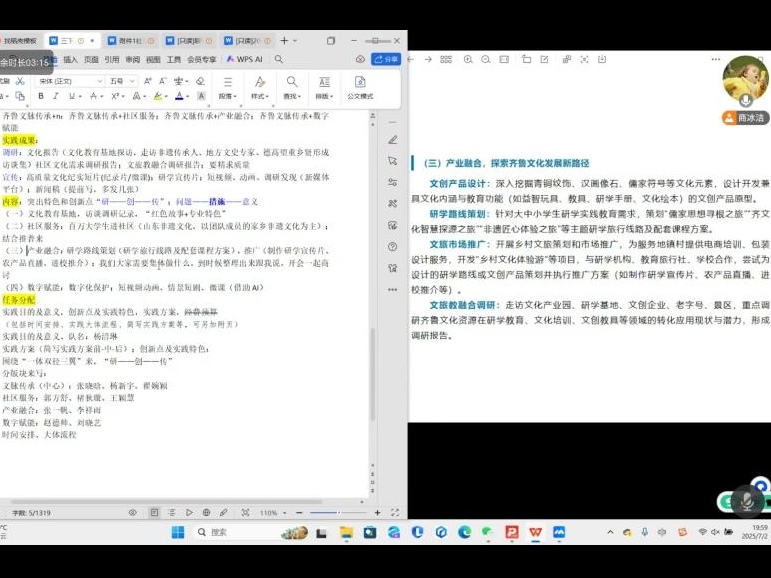This screenshot has height=578, width=771.
Task: Toggle italic text formatting
Action: point(55,96)
